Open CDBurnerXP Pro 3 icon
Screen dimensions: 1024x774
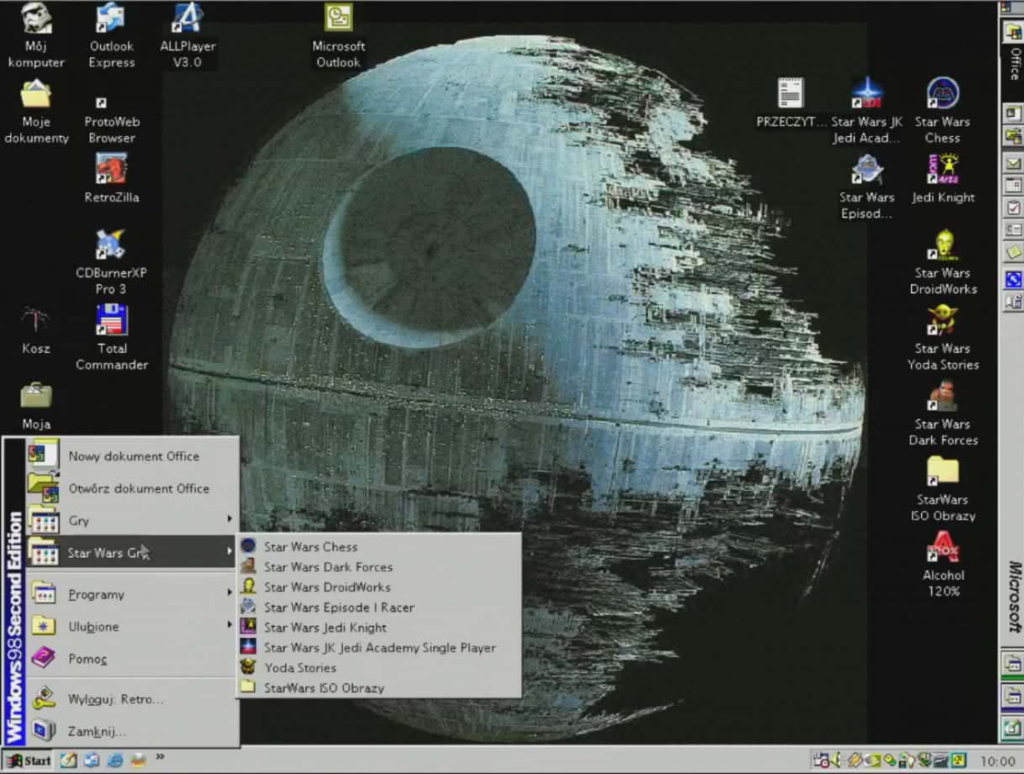[x=111, y=262]
